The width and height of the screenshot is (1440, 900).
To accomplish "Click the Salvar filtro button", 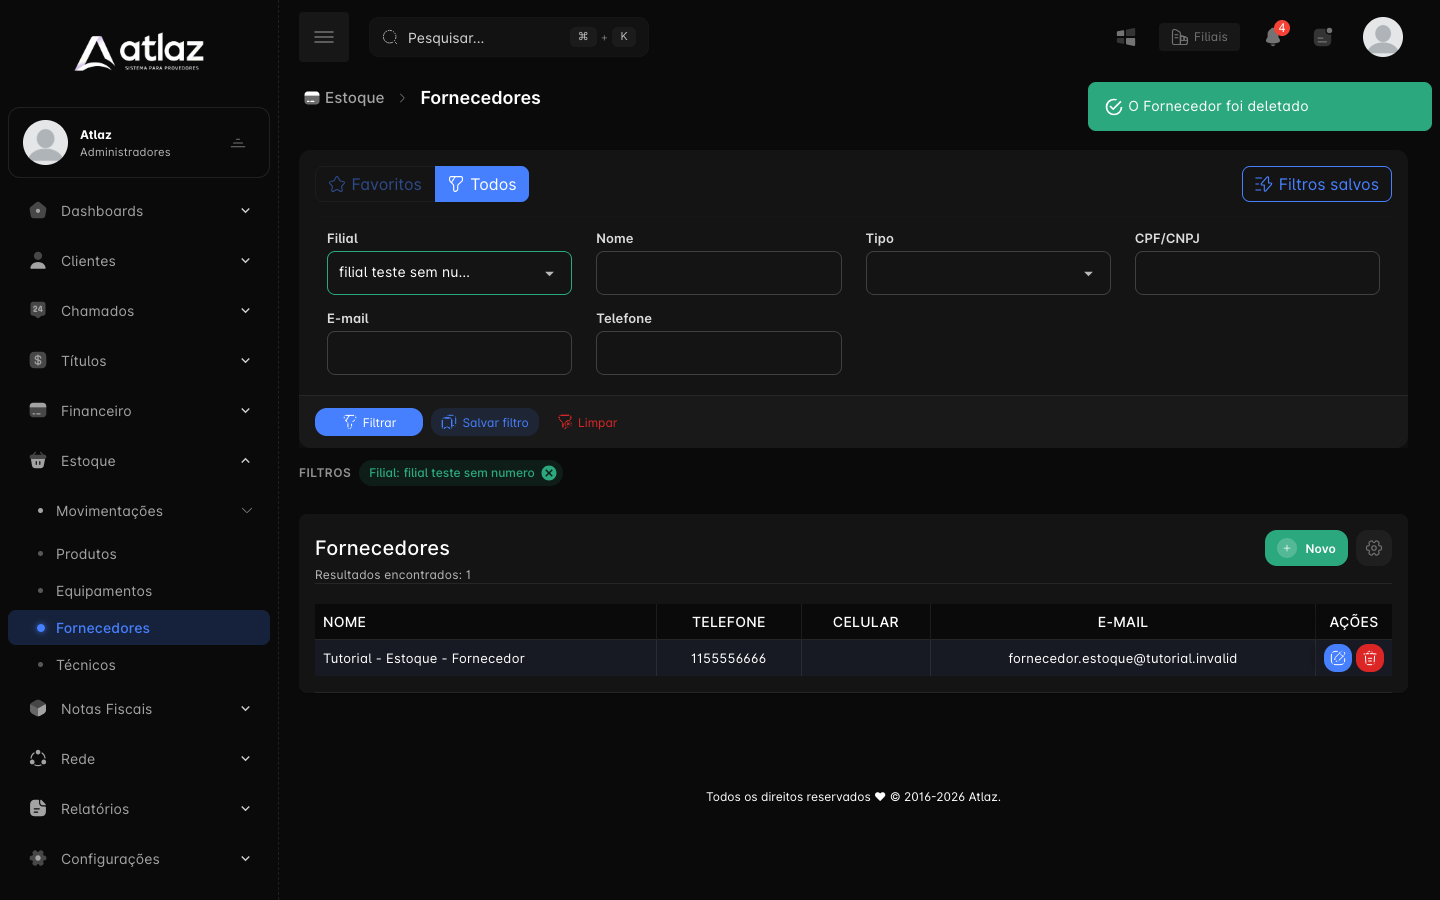I will (x=485, y=422).
